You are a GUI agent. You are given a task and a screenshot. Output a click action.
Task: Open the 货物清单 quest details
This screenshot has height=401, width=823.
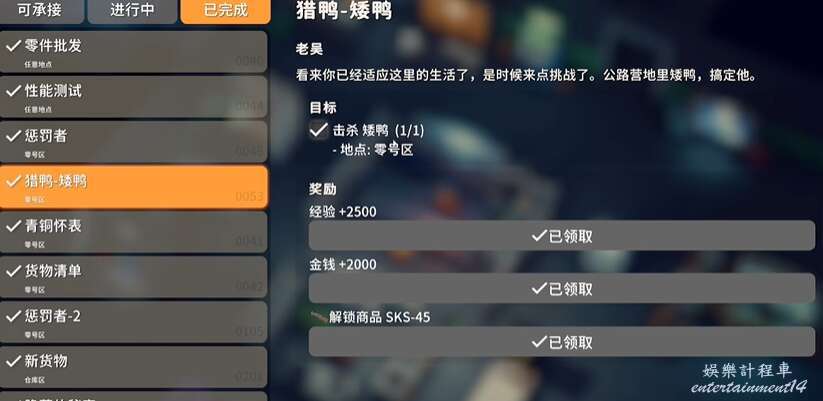point(133,277)
